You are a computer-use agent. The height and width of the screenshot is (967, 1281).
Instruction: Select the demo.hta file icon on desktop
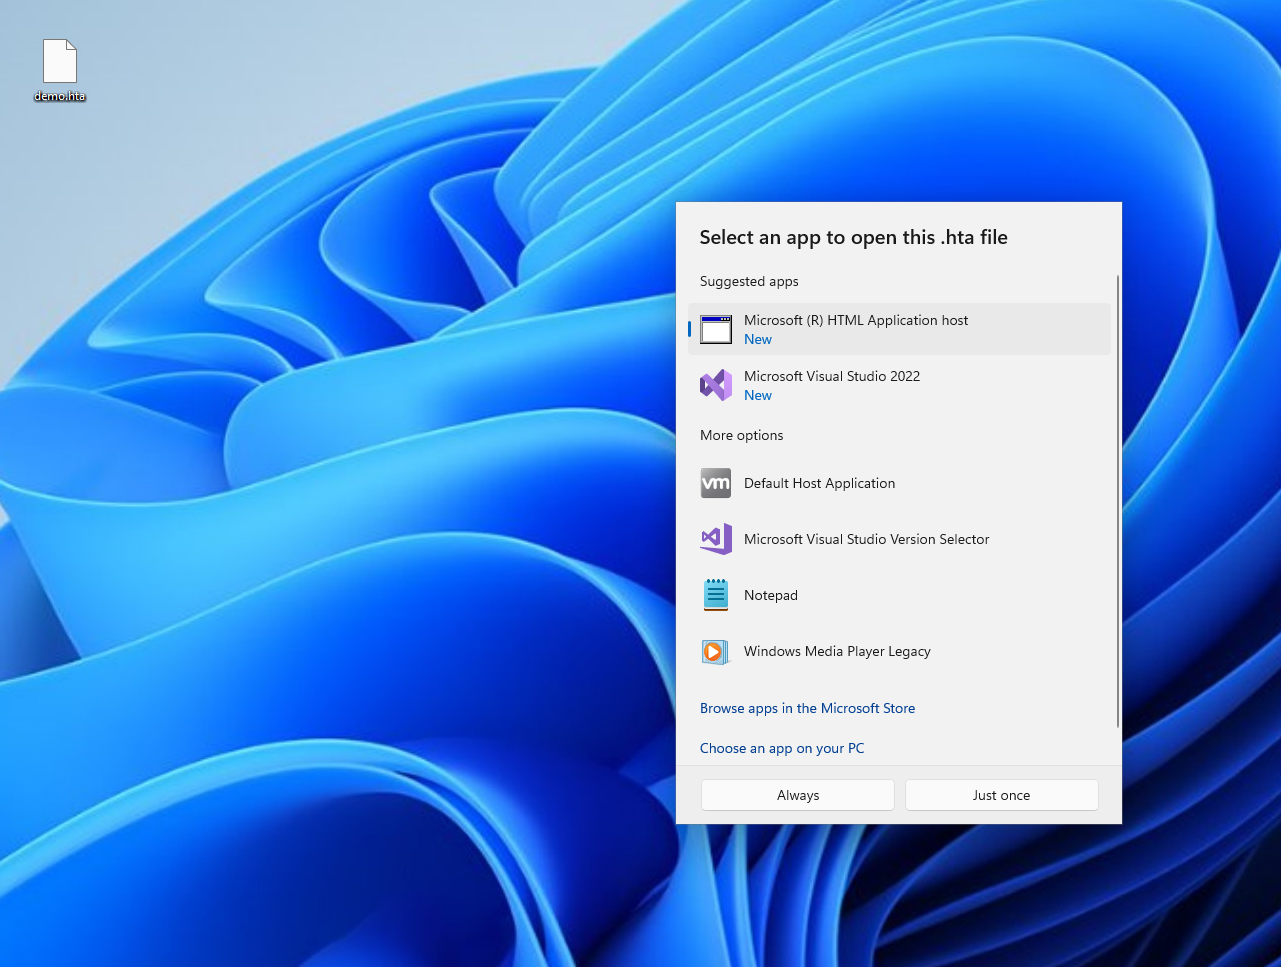tap(60, 61)
